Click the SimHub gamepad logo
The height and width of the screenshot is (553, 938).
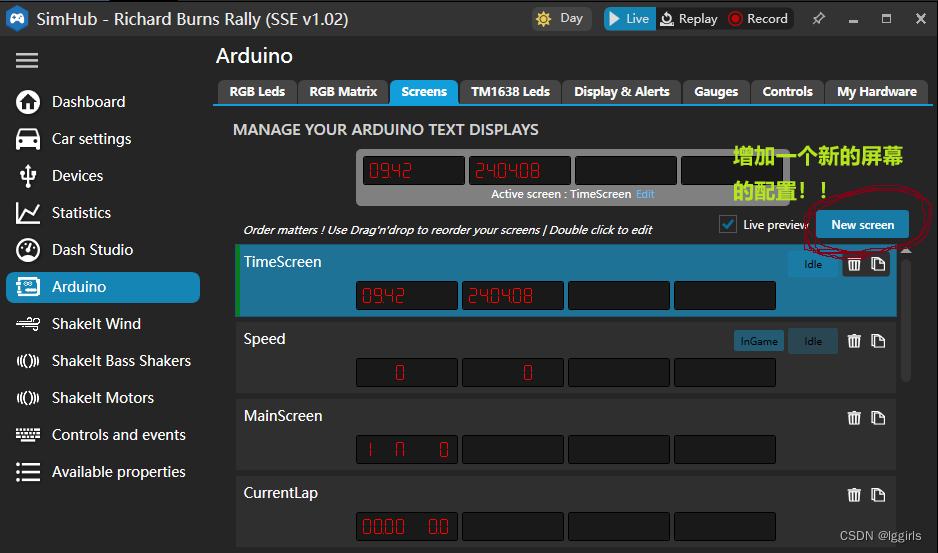point(17,19)
